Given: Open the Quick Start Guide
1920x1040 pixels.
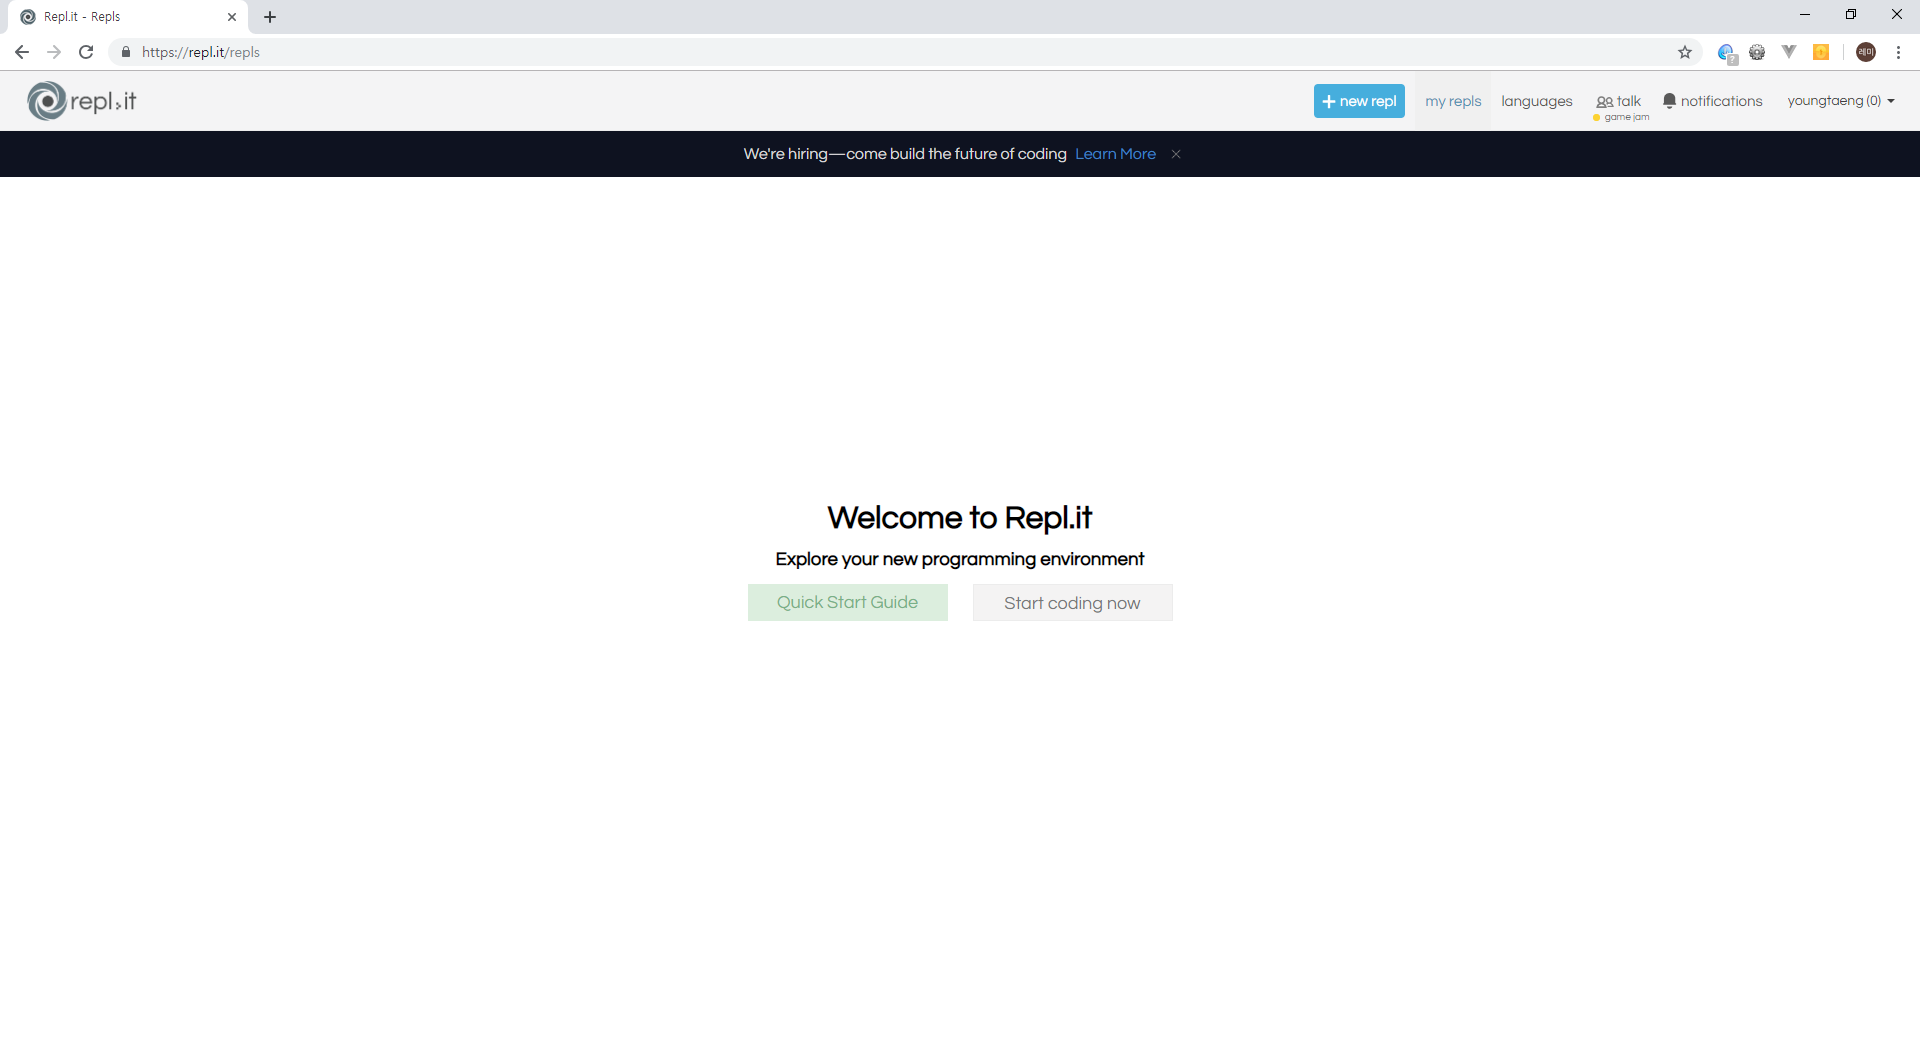Looking at the screenshot, I should point(848,602).
